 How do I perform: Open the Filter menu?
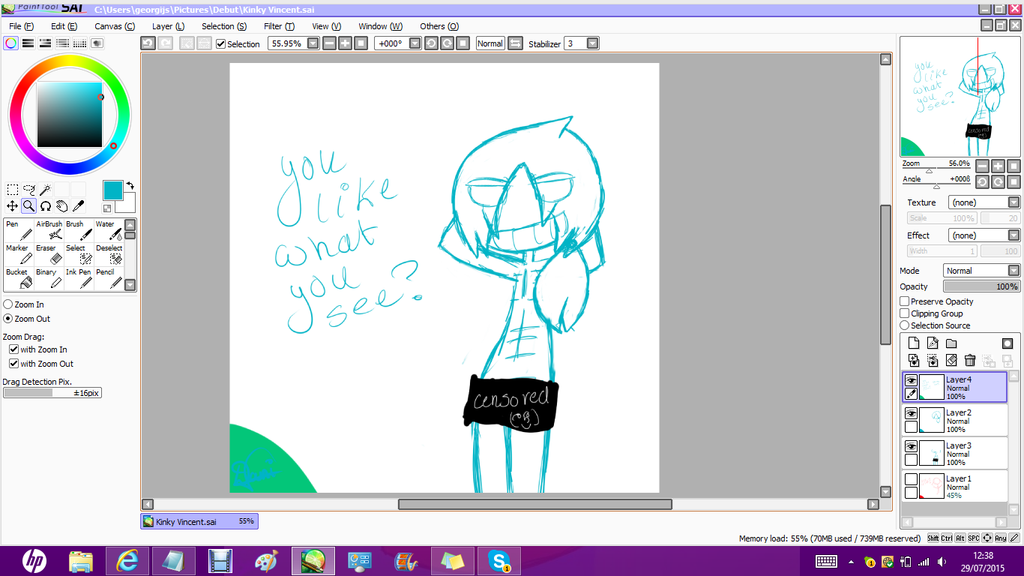(278, 26)
